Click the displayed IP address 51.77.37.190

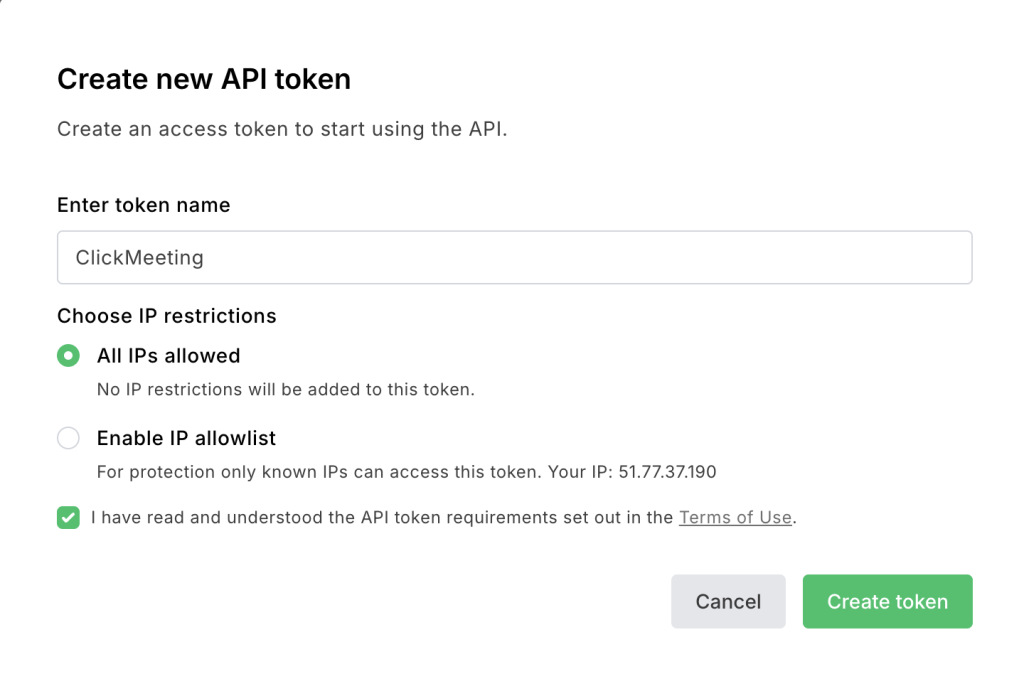coord(667,471)
